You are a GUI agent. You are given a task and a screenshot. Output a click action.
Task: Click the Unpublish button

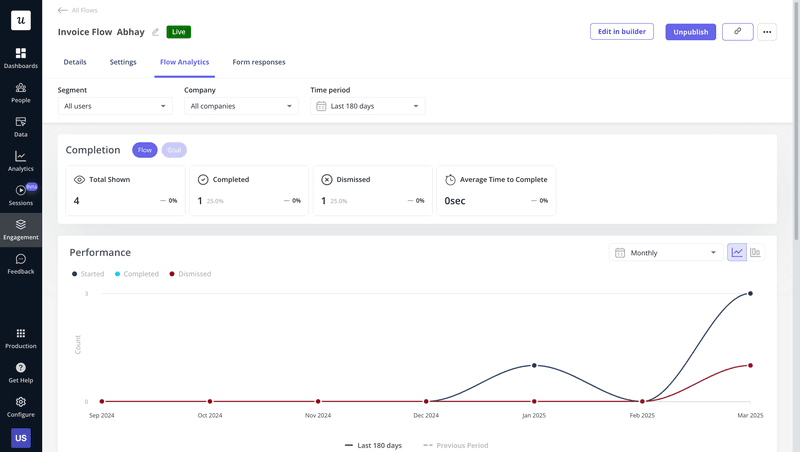690,32
